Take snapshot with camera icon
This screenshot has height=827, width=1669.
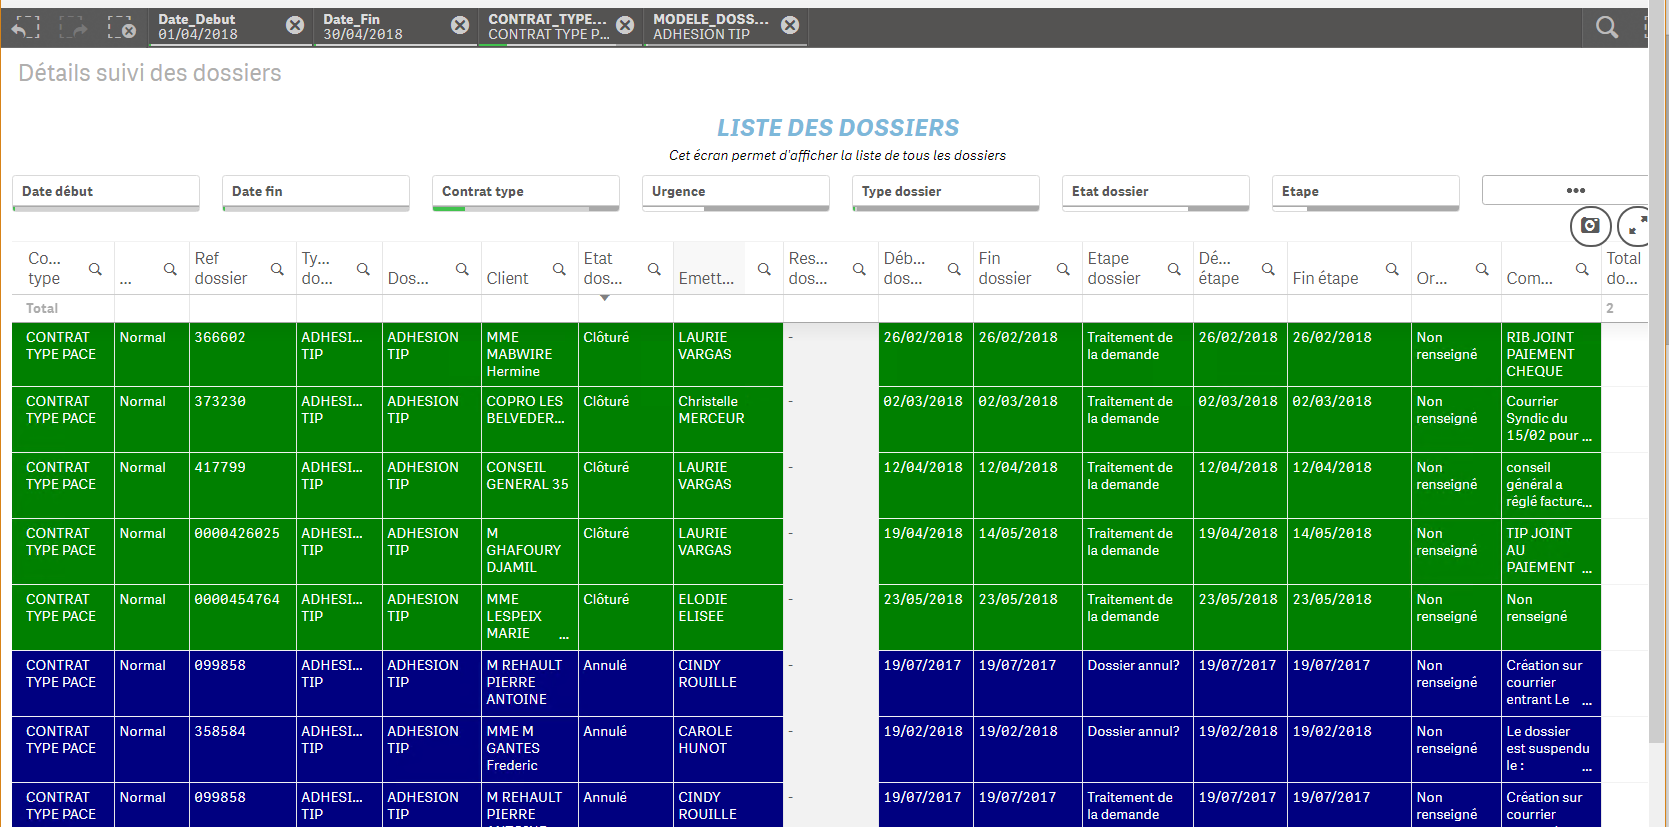(1590, 226)
